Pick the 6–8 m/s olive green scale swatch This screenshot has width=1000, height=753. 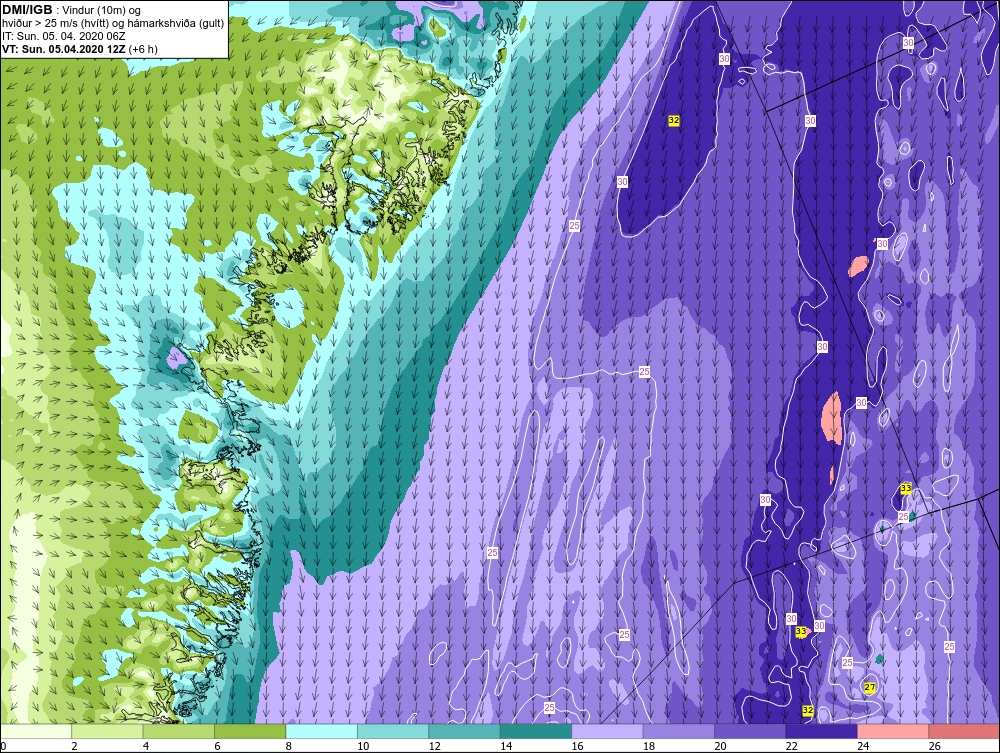tap(250, 731)
